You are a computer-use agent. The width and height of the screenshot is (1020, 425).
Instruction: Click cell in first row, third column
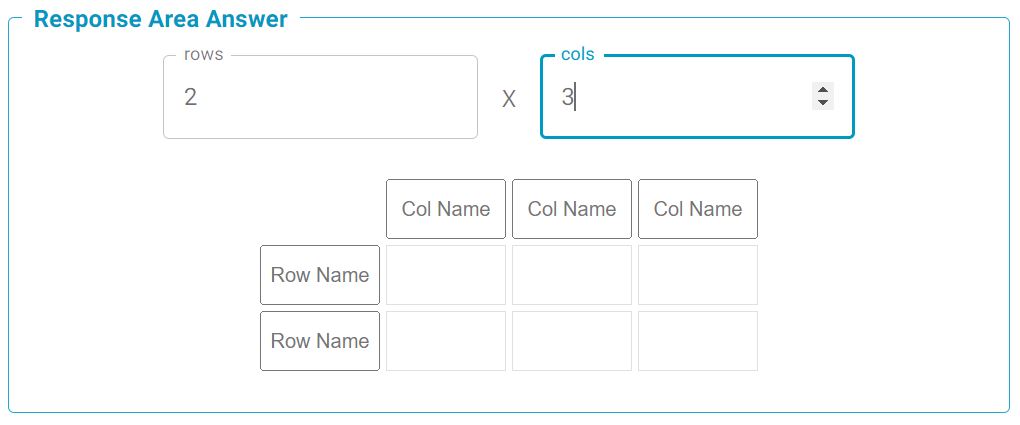click(x=698, y=275)
